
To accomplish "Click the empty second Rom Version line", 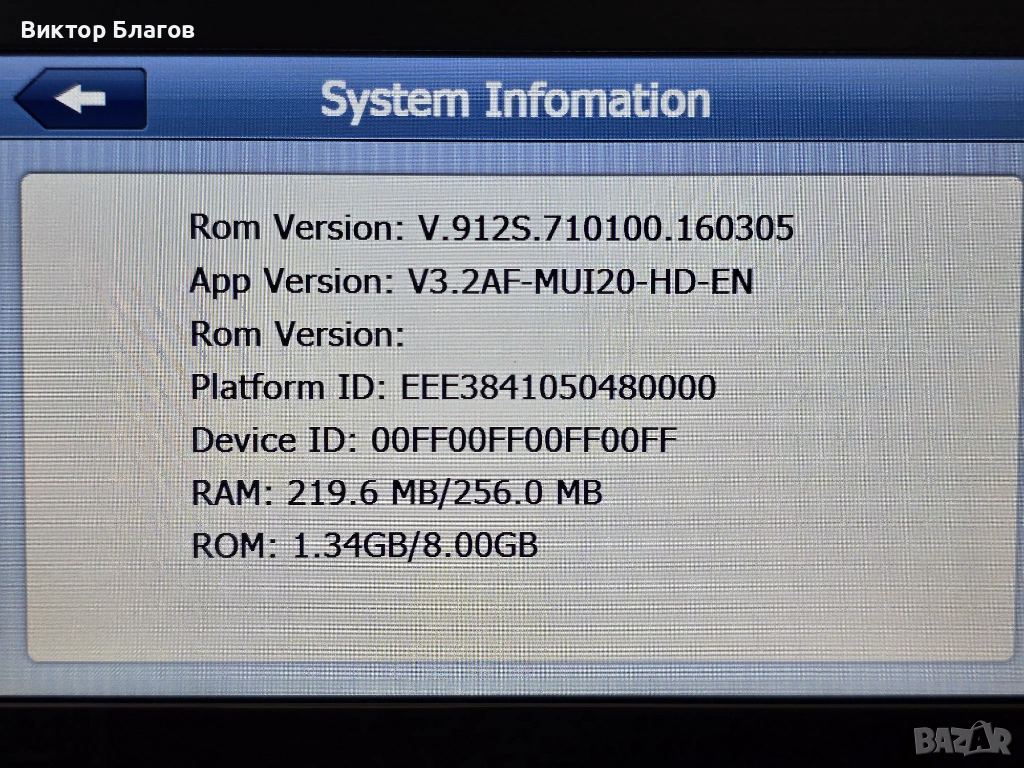I will (297, 334).
